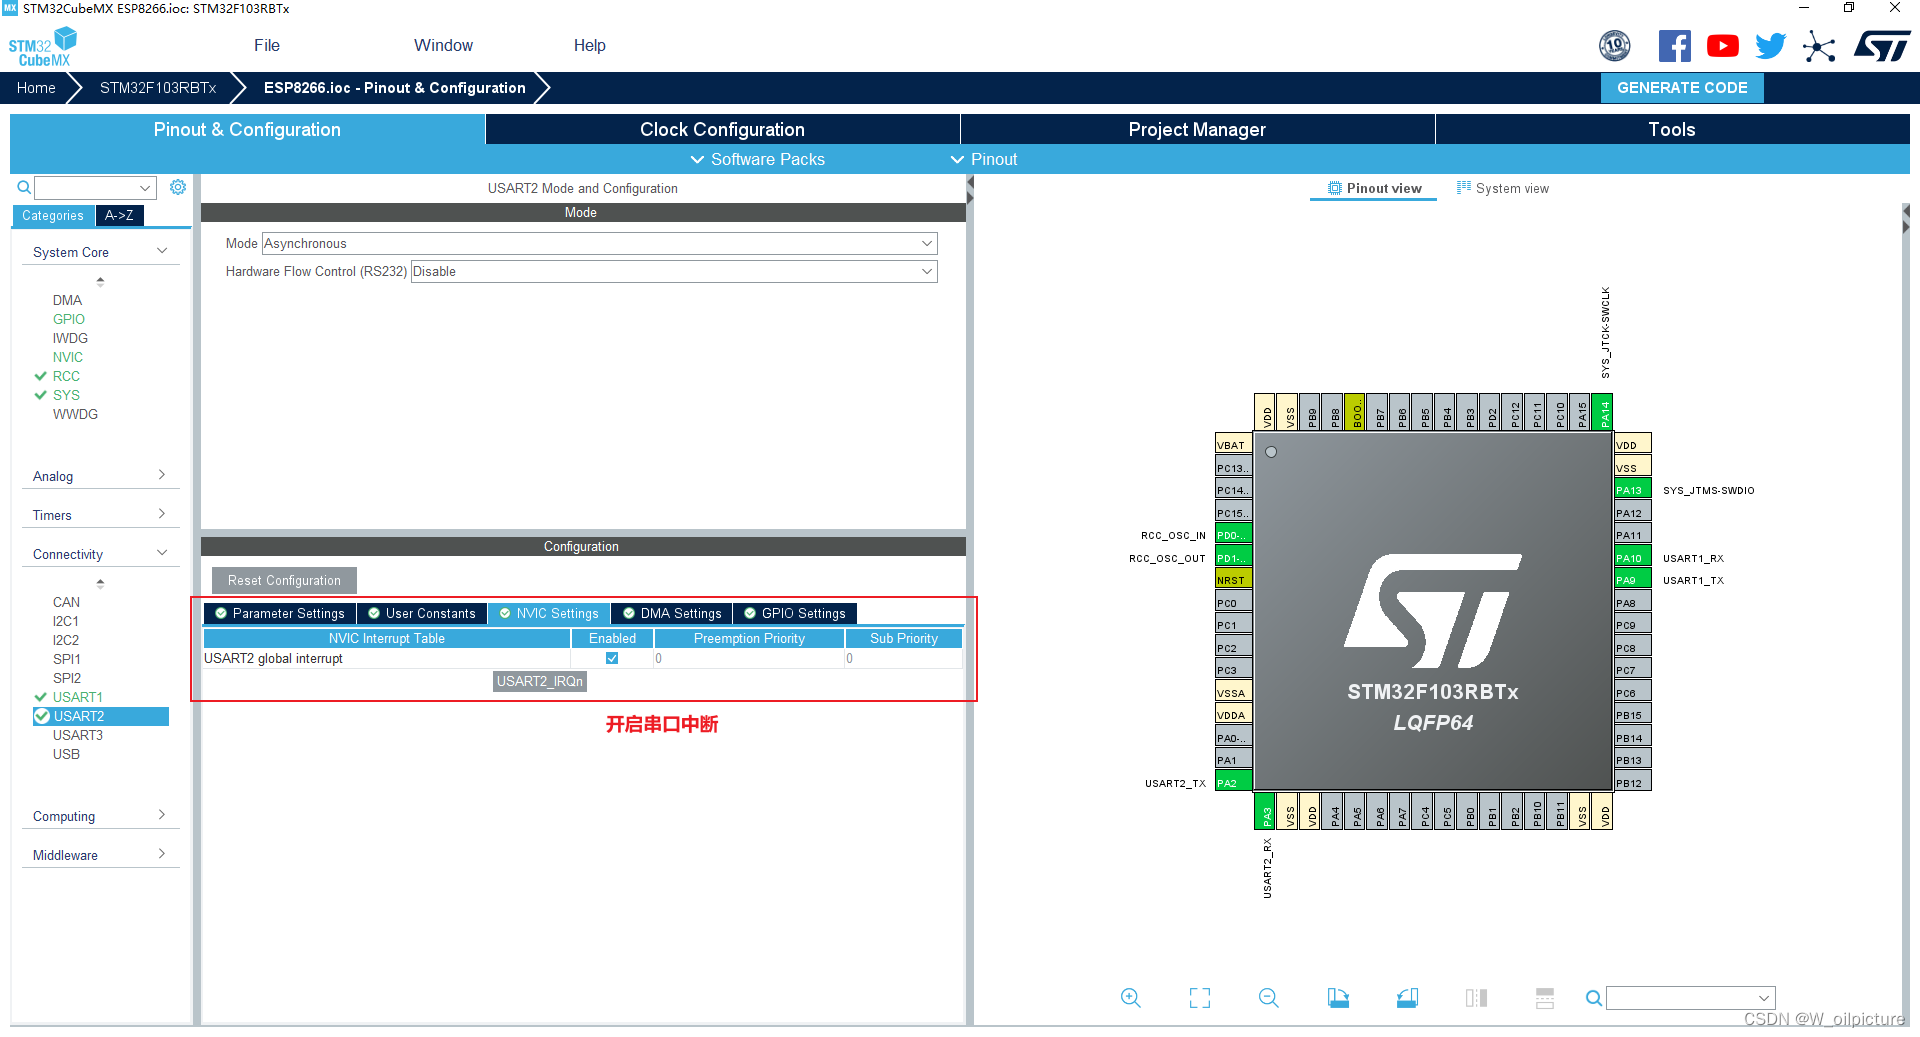The image size is (1920, 1037).
Task: Select the PA14 SWCLK pin
Action: (1603, 412)
